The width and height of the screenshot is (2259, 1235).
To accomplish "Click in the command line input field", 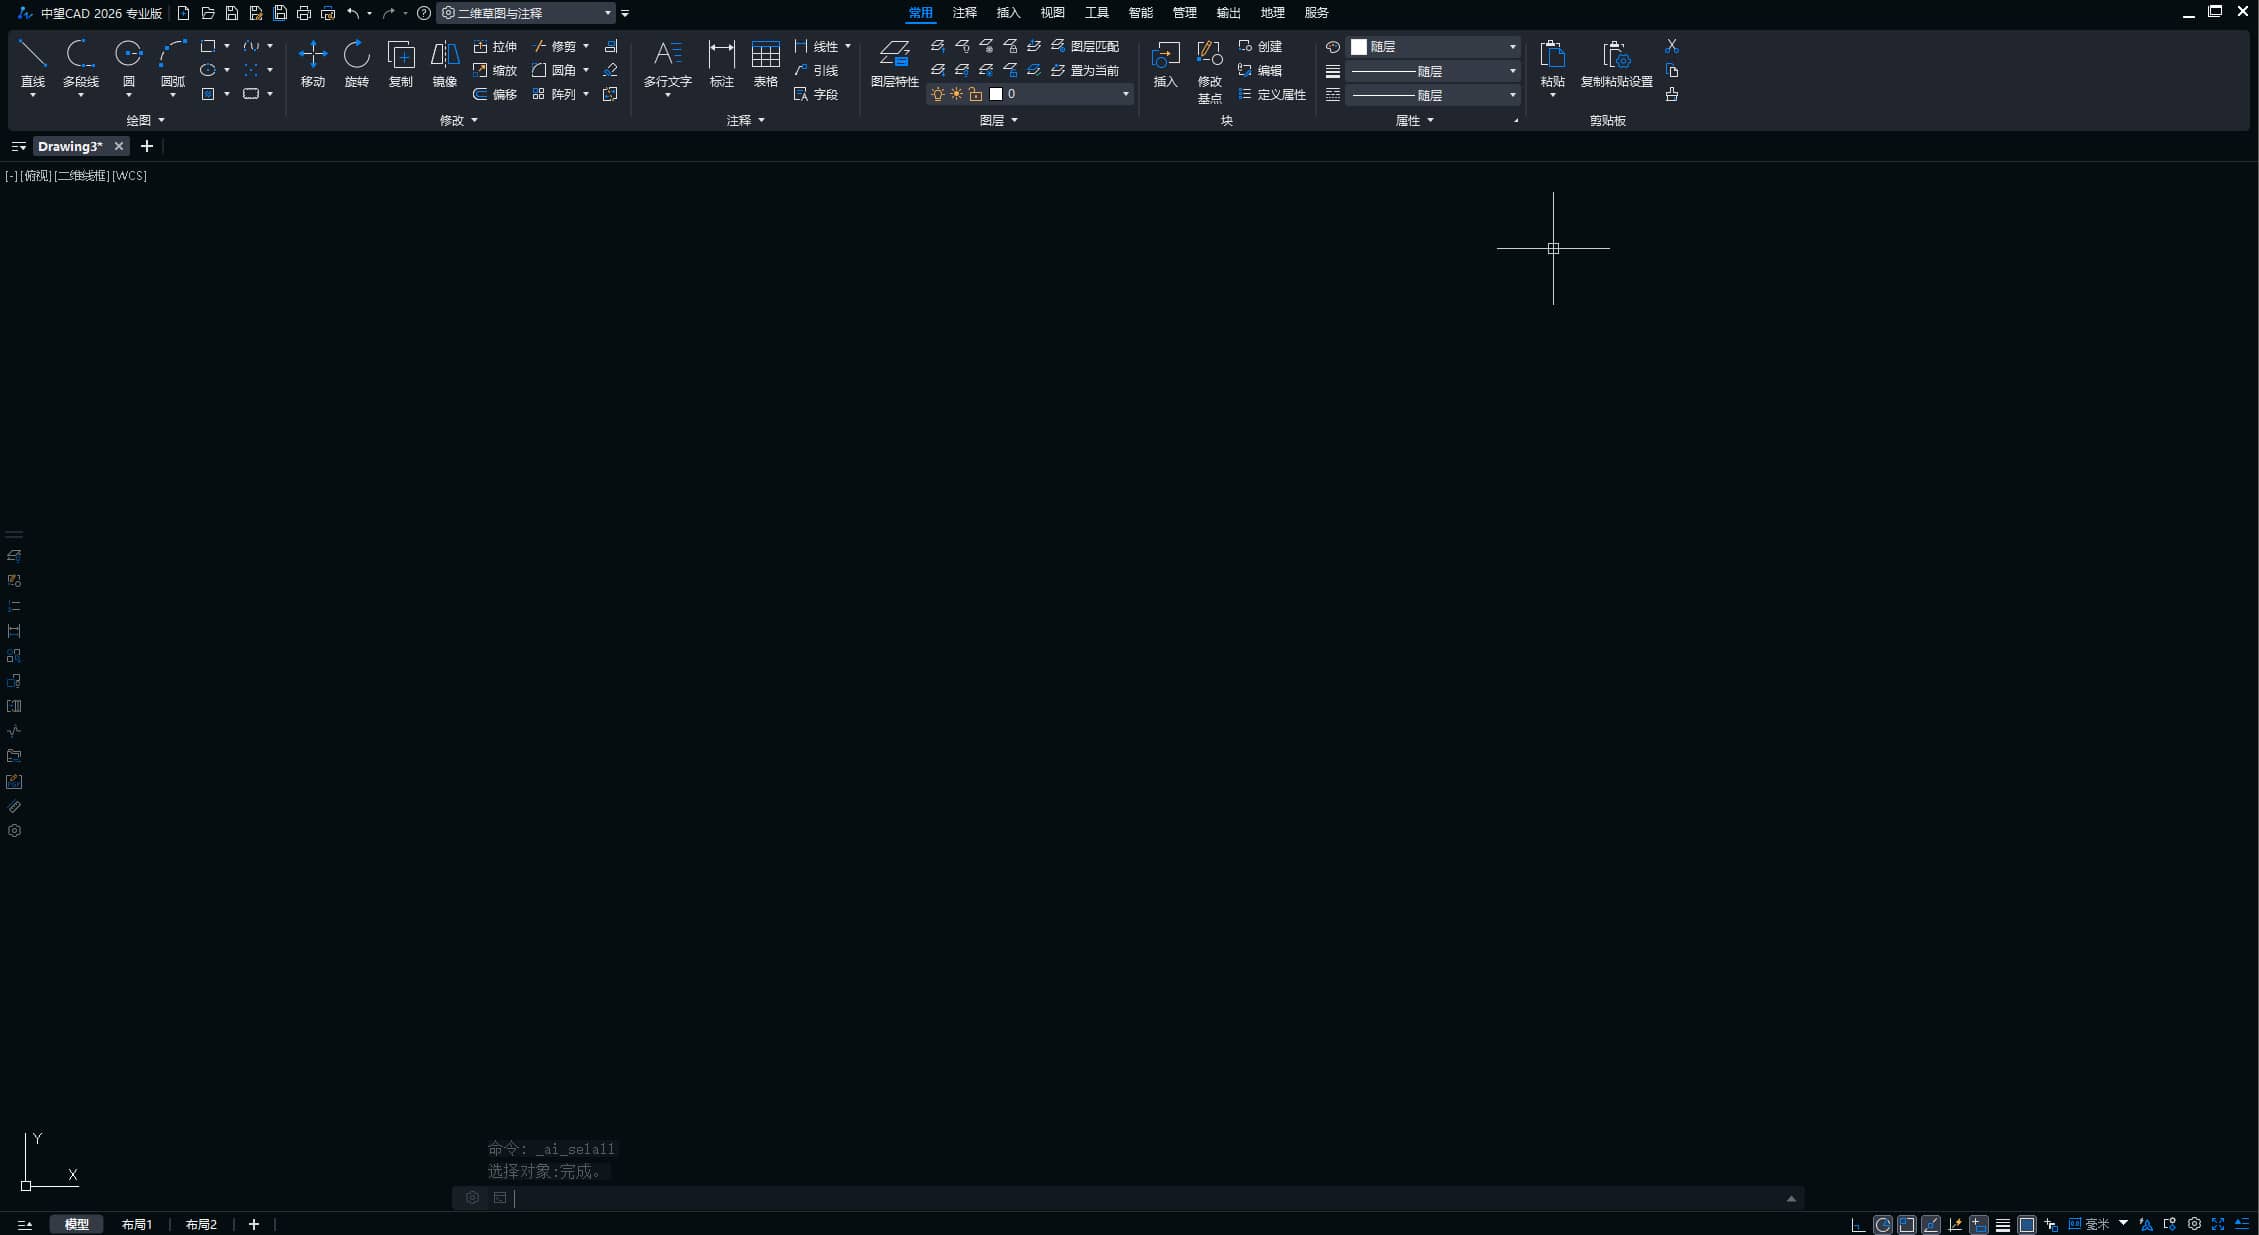I will point(1146,1198).
